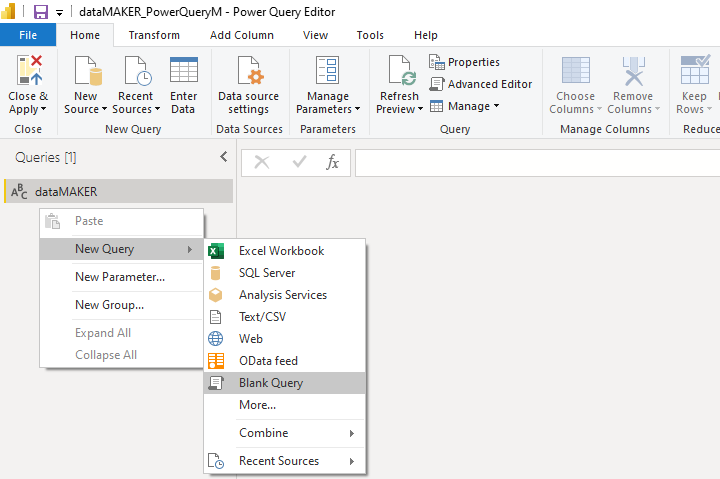Switch to the Home tab

click(x=85, y=35)
